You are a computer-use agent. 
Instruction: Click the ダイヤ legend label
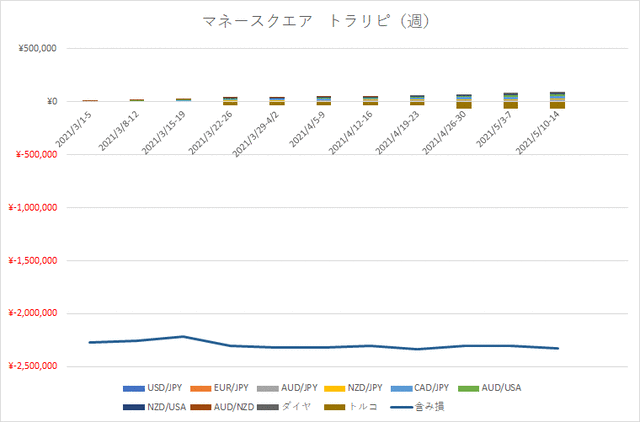click(x=296, y=406)
